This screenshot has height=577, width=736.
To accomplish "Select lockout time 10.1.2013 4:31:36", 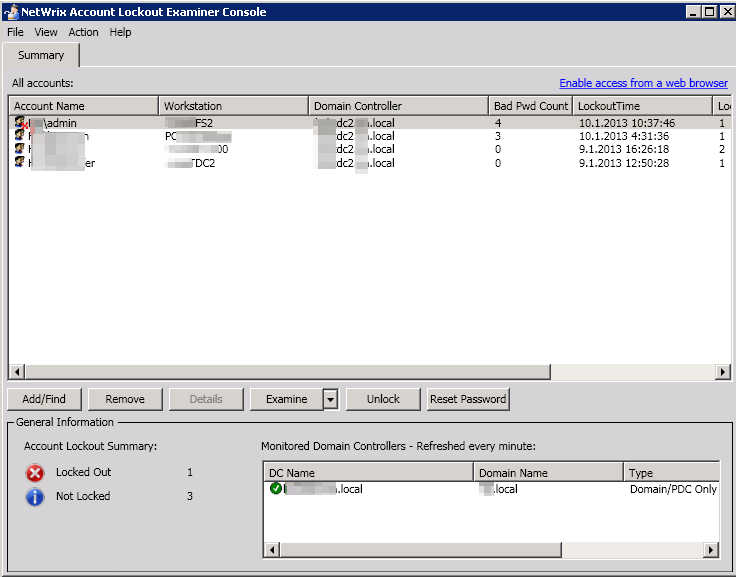I will click(x=624, y=136).
